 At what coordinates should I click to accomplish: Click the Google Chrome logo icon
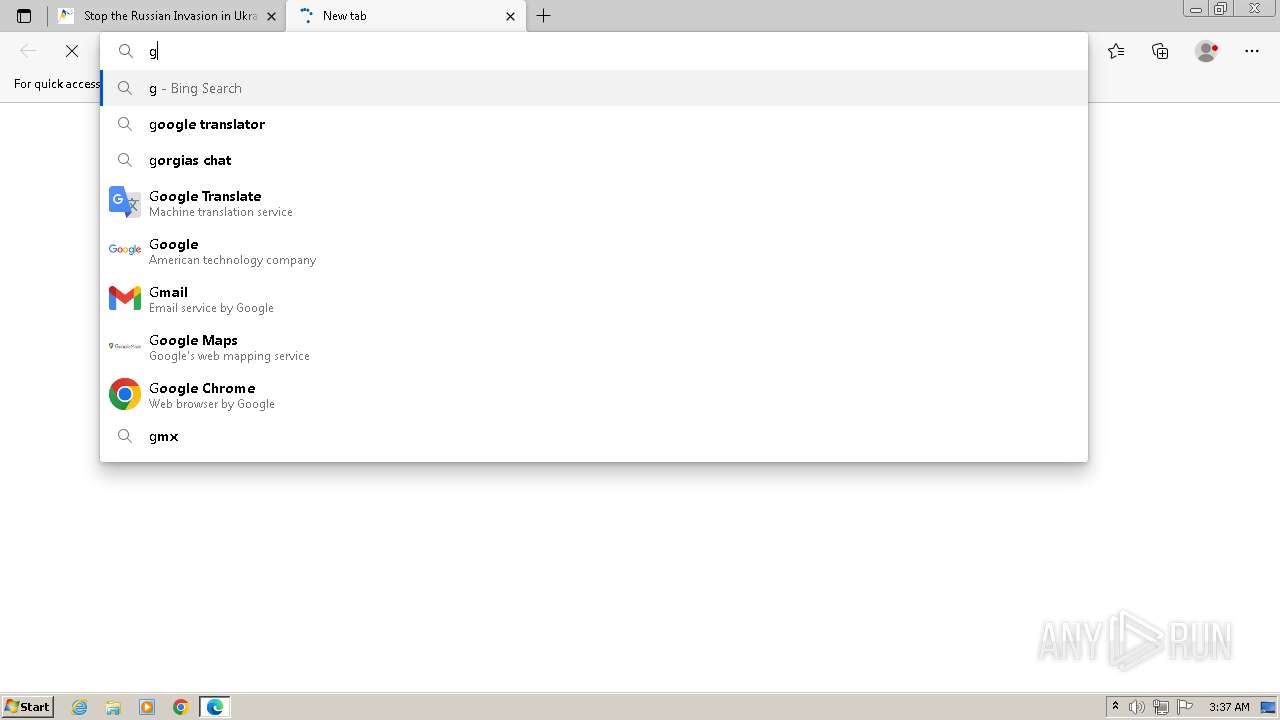coord(125,394)
